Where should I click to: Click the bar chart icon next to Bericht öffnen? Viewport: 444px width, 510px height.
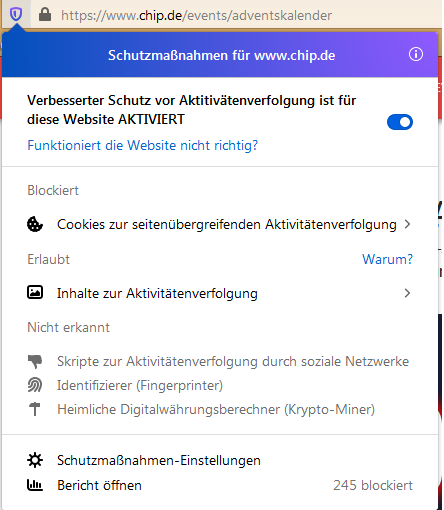coord(35,485)
